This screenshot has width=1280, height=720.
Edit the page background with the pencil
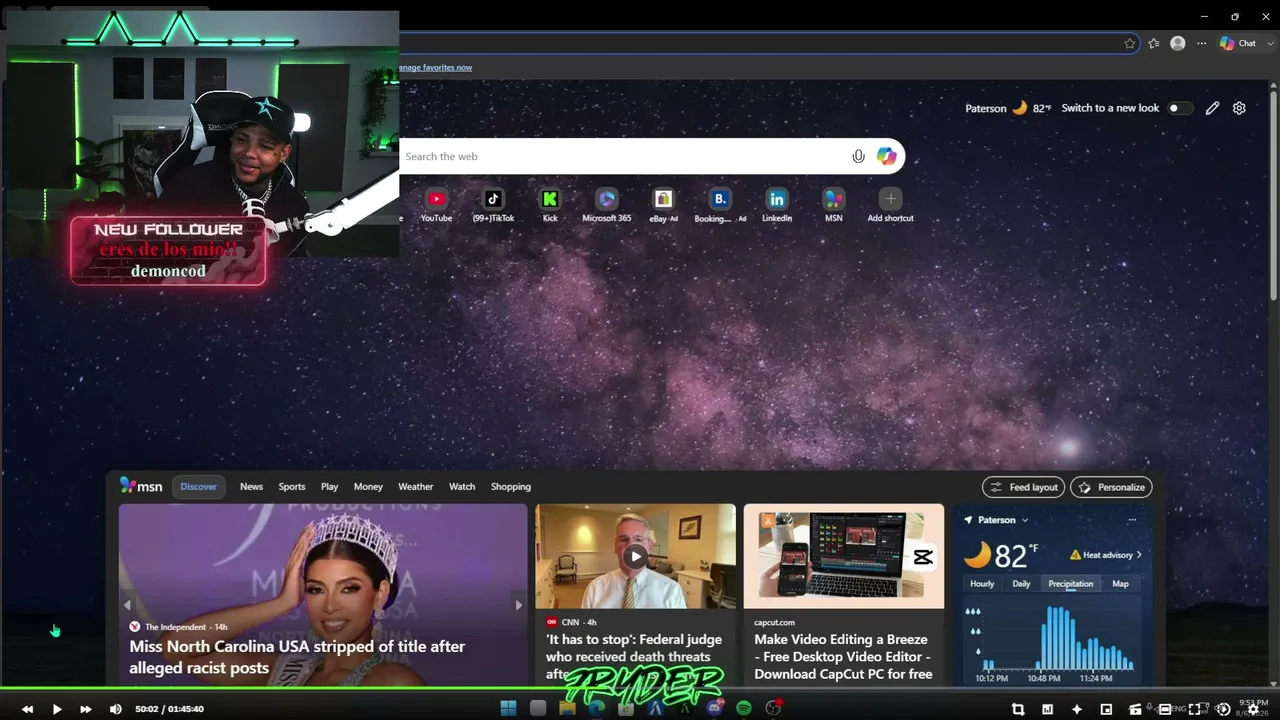(x=1212, y=108)
